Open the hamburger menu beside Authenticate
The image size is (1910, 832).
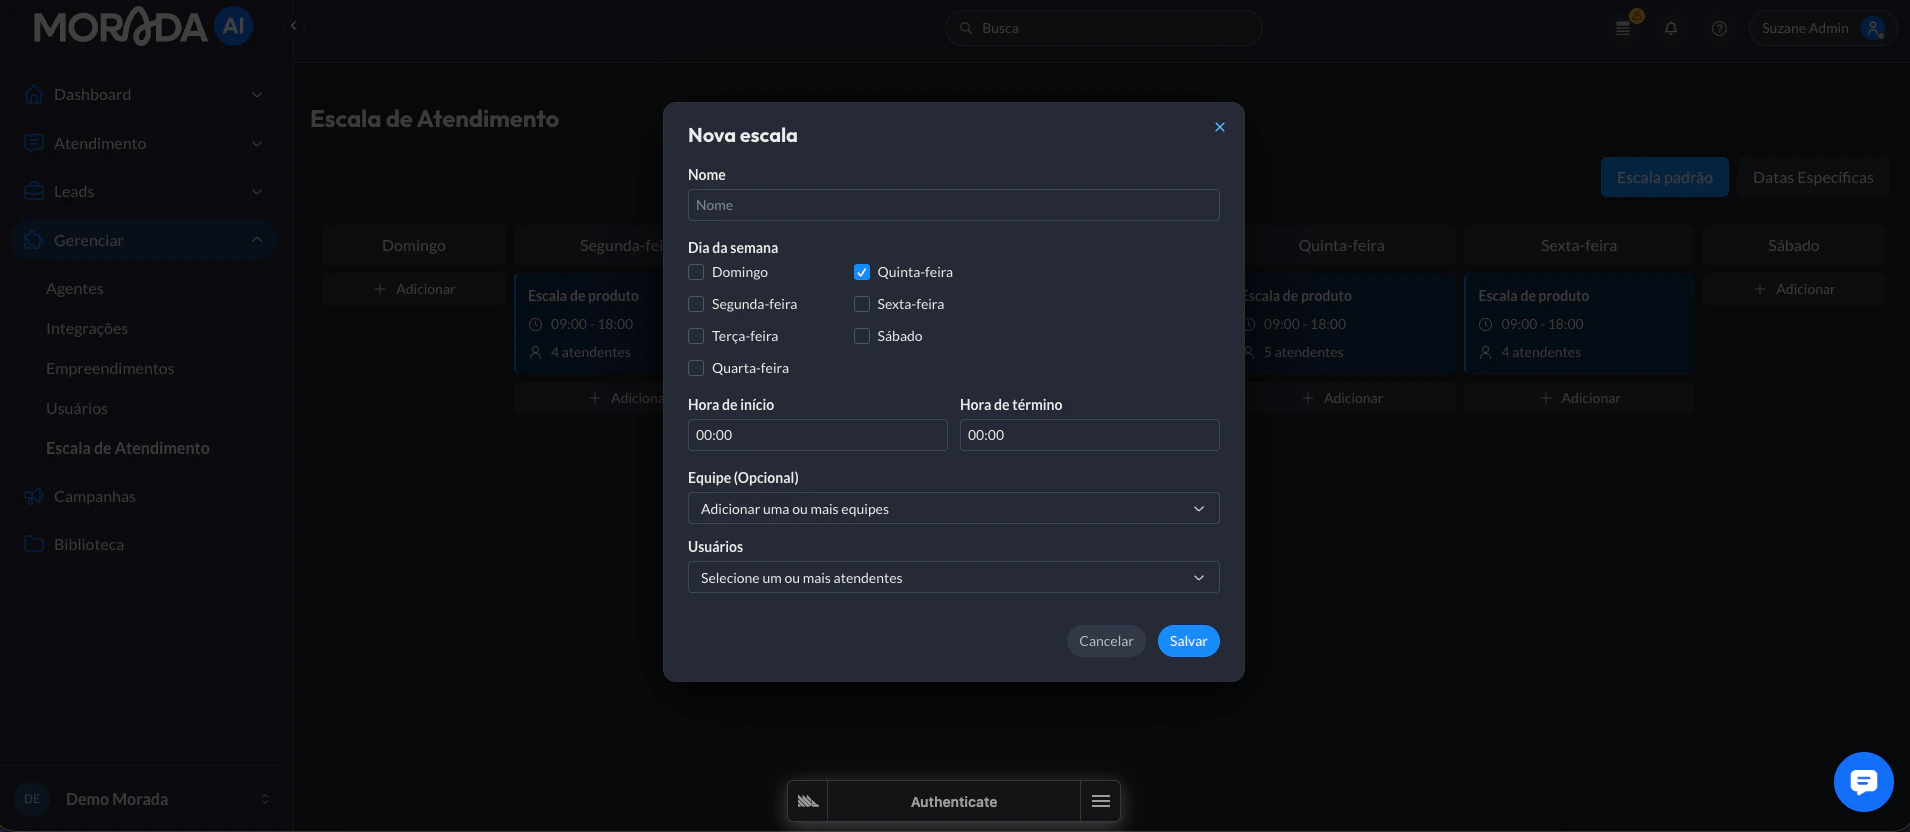click(x=1100, y=802)
